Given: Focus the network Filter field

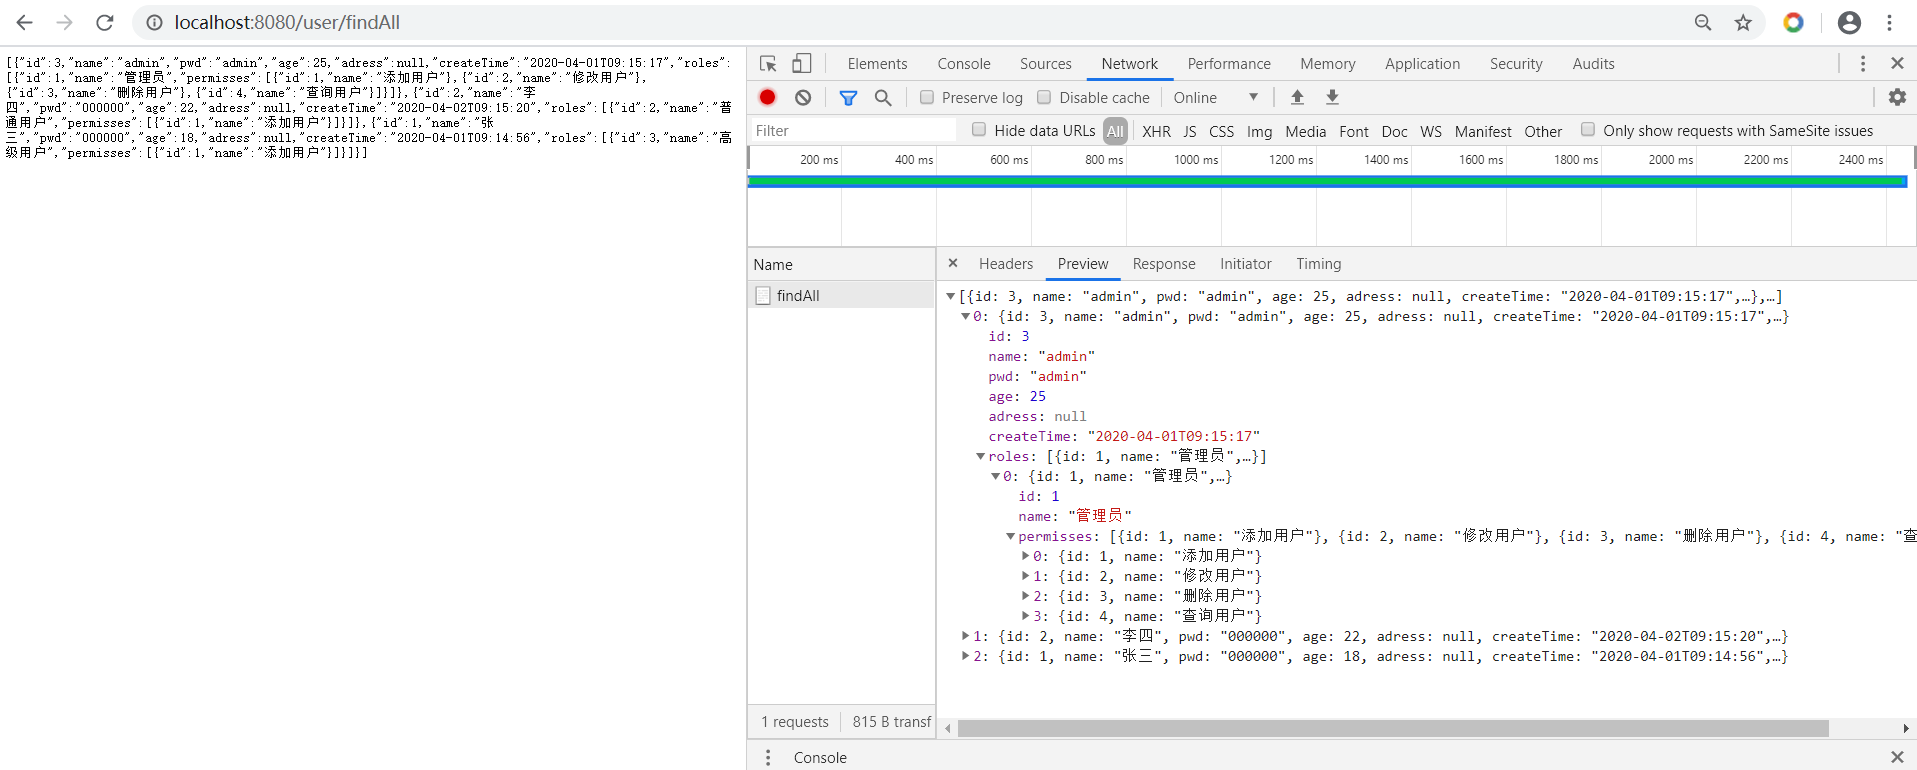Looking at the screenshot, I should pyautogui.click(x=852, y=131).
